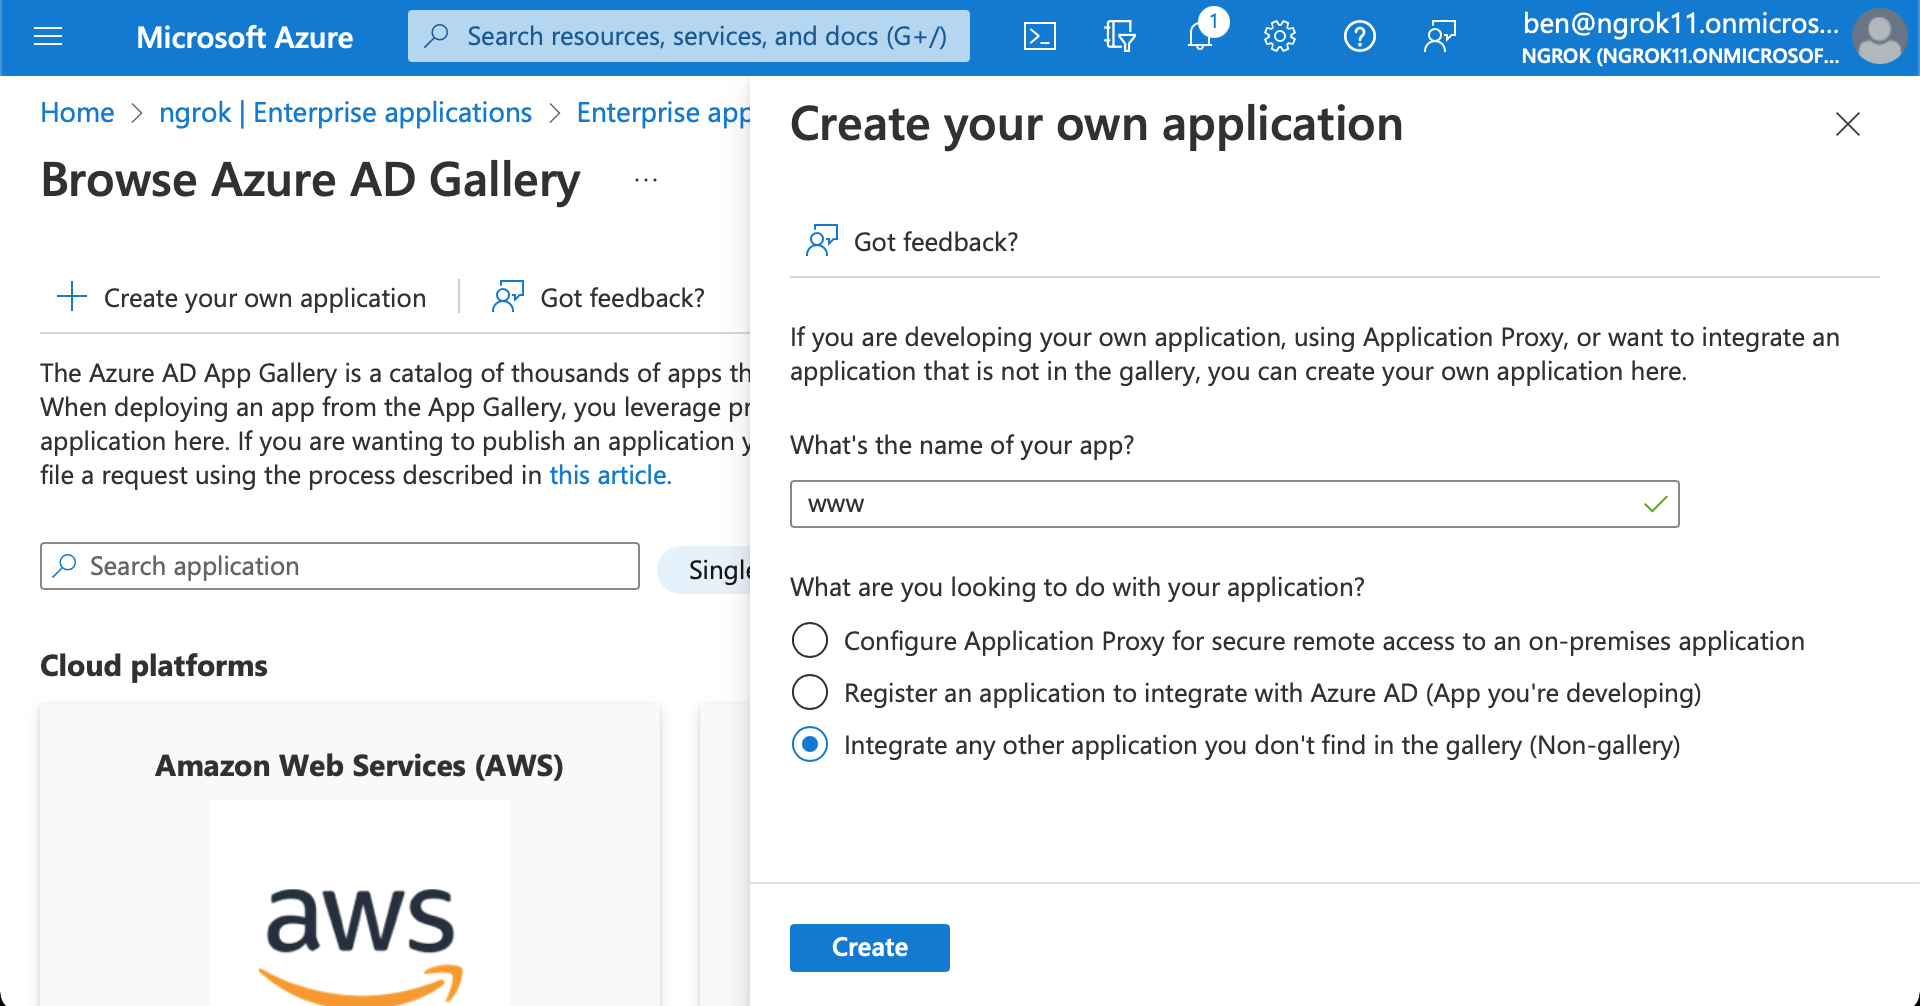Click the ben@ngrok11 account name

click(1680, 23)
